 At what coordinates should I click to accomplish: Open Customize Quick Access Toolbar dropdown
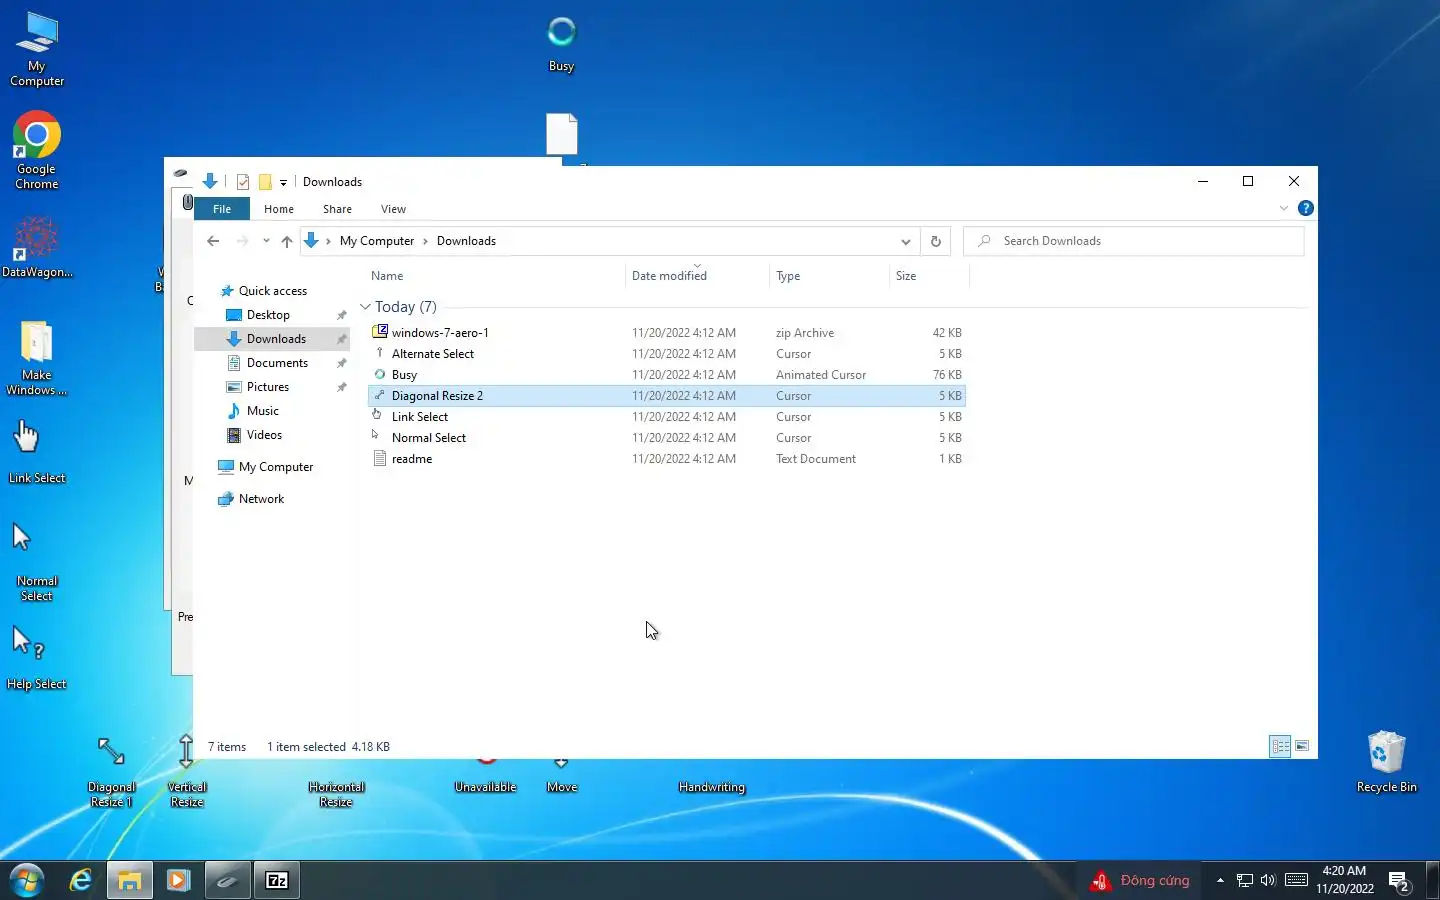(x=283, y=182)
